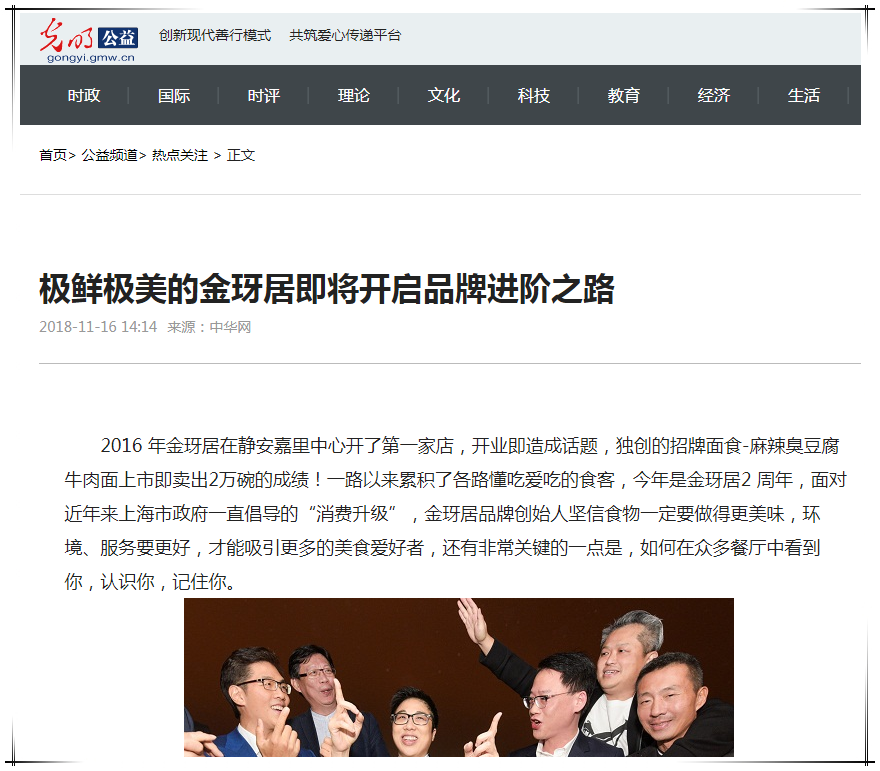Go to the 生活 section

coord(804,95)
